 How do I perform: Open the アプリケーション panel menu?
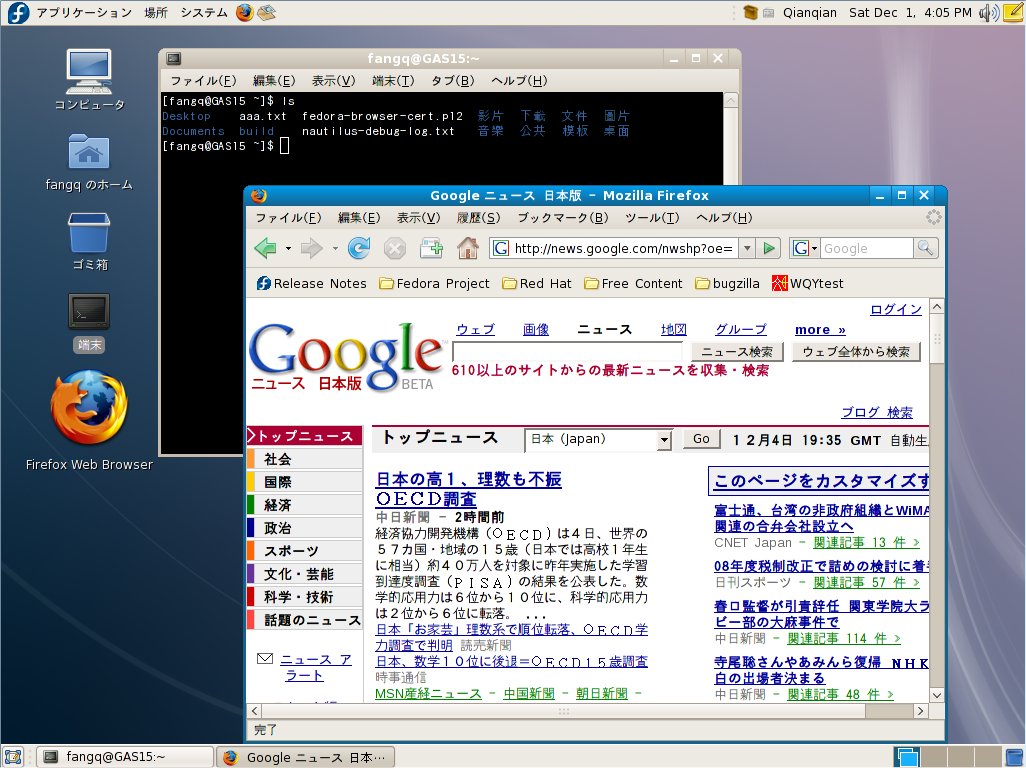coord(84,12)
